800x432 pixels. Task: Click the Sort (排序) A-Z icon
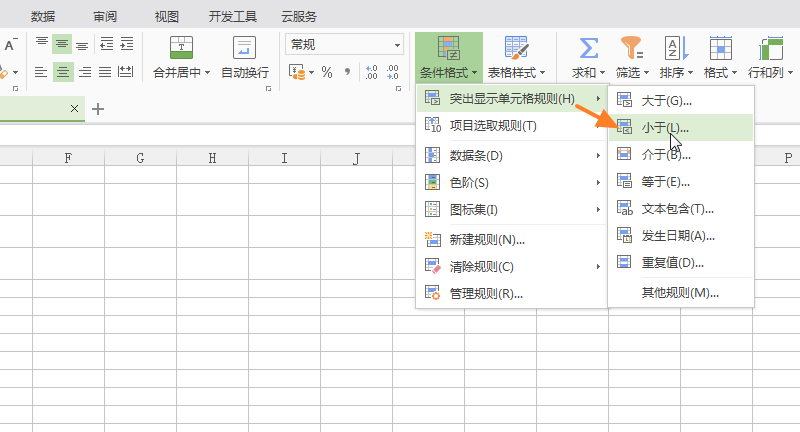(677, 48)
